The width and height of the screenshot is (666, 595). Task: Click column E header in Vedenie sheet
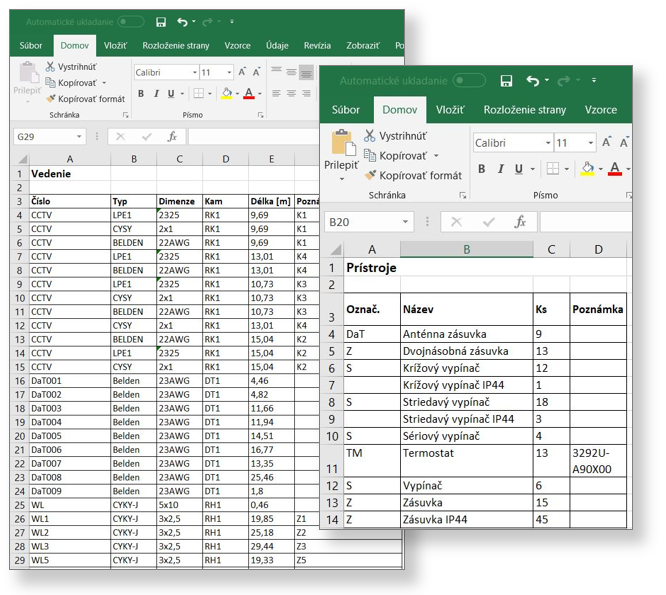(x=271, y=159)
